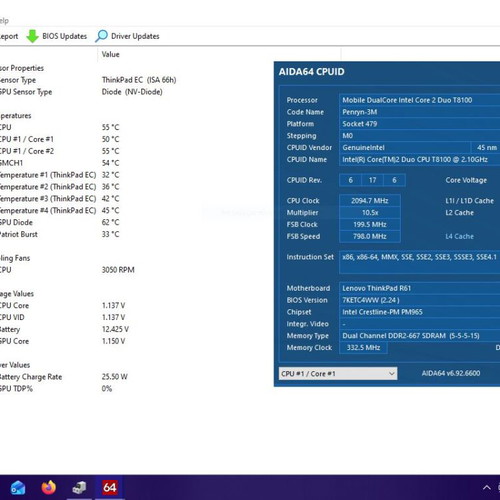Screen dimensions: 500x500
Task: Click the green BIOS Updates arrow icon
Action: 32,36
